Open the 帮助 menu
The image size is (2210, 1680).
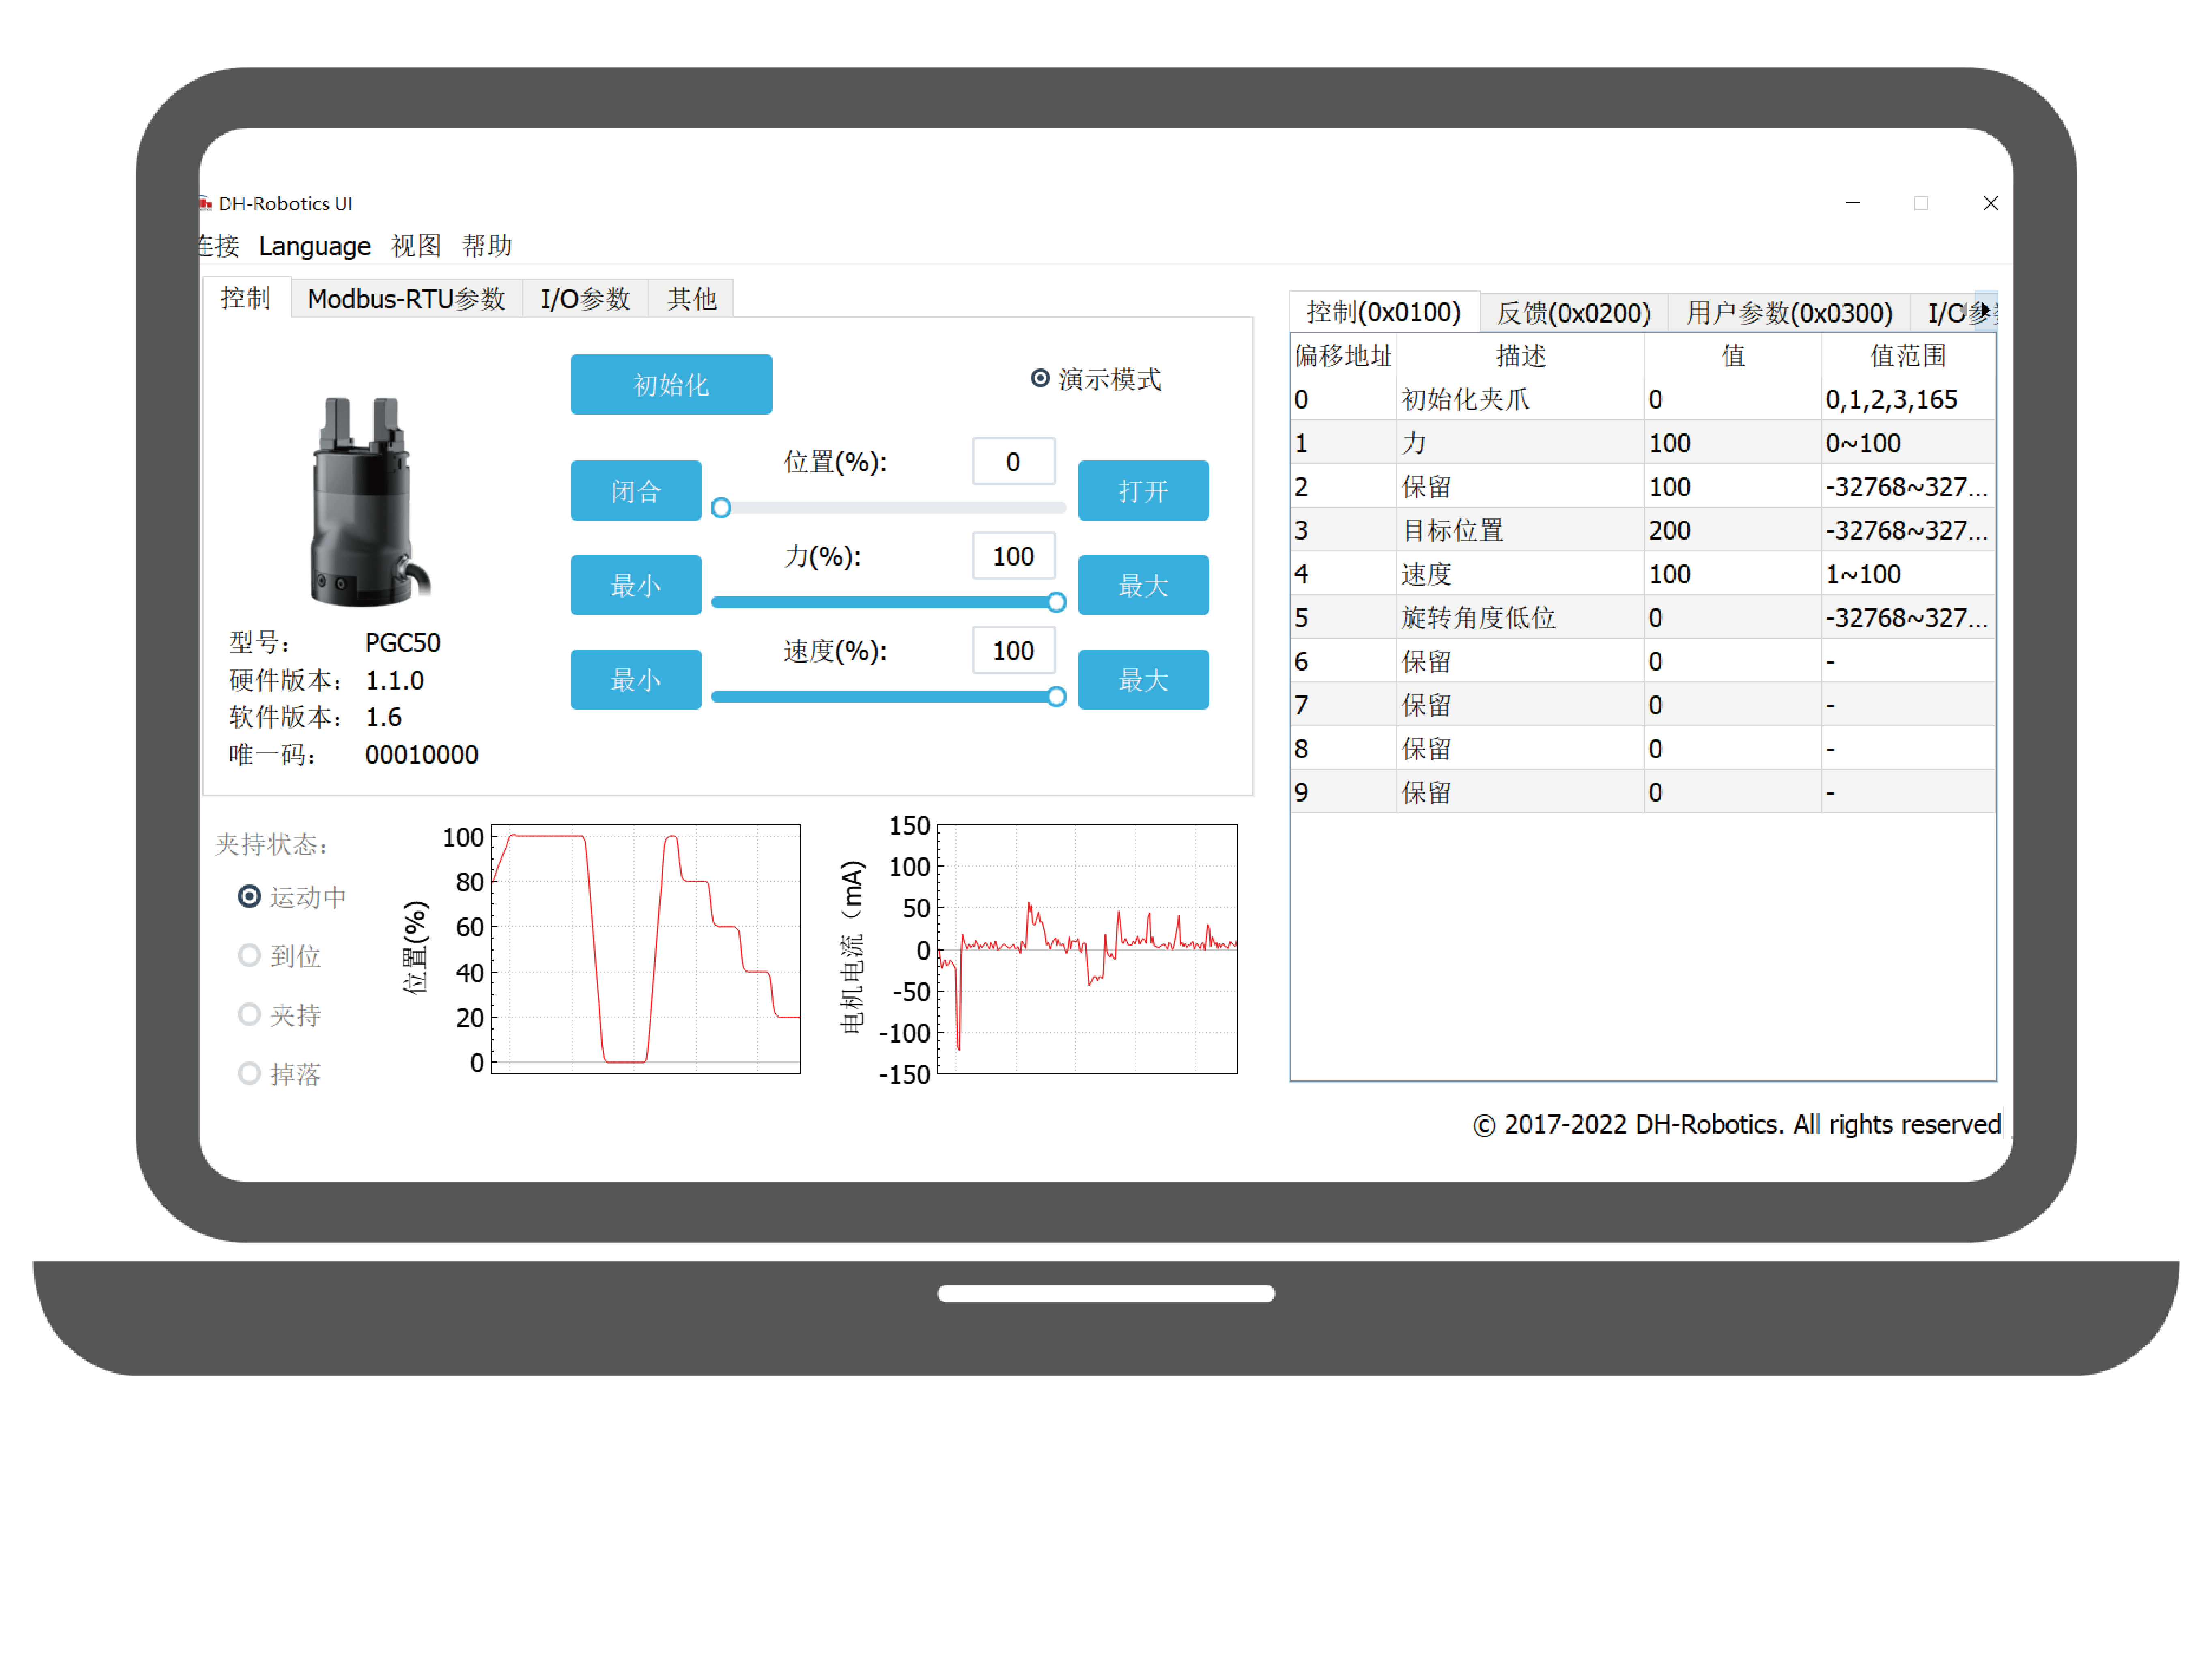[486, 246]
